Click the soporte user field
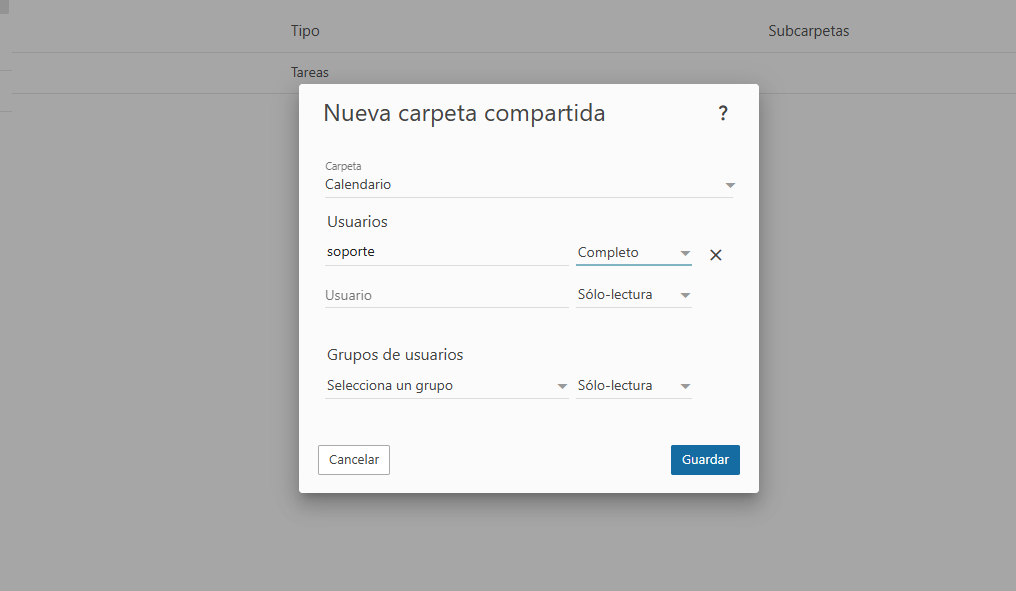The width and height of the screenshot is (1016, 591). click(446, 252)
